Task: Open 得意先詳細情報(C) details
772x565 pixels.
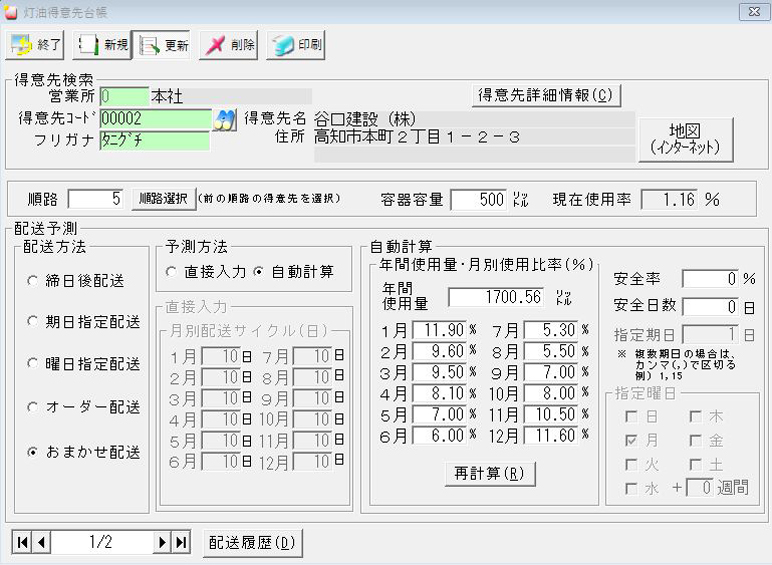Action: click(x=546, y=95)
